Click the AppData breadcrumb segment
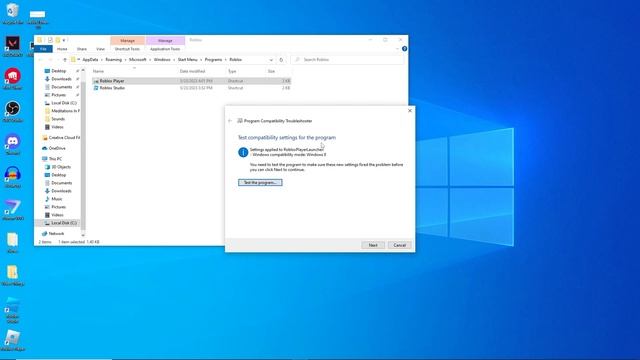Image resolution: width=640 pixels, height=360 pixels. (x=90, y=60)
